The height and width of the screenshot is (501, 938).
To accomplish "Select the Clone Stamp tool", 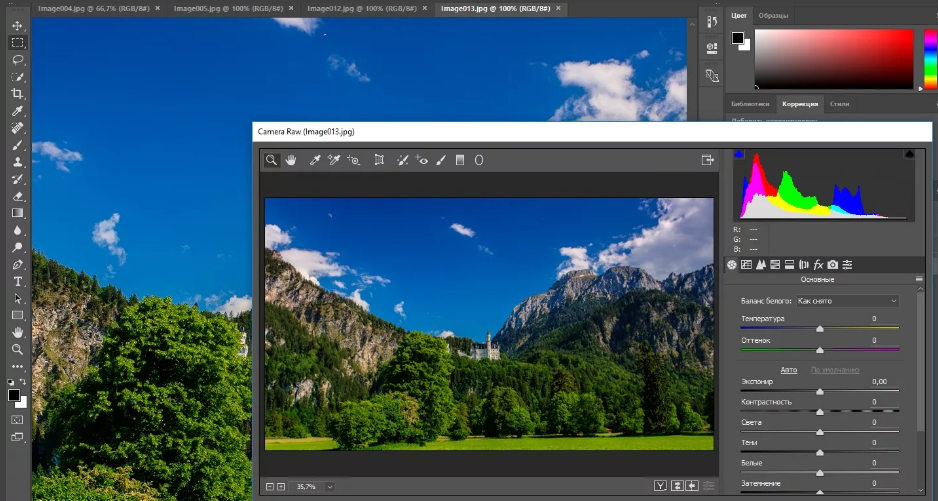I will (x=17, y=162).
